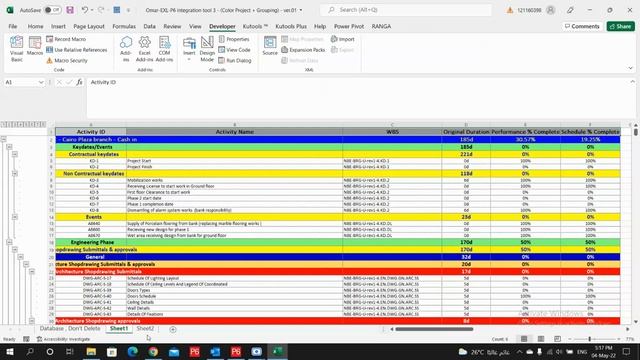This screenshot has width=640, height=360.
Task: Collapse the Non Contractual keydates group
Action: coord(15,173)
